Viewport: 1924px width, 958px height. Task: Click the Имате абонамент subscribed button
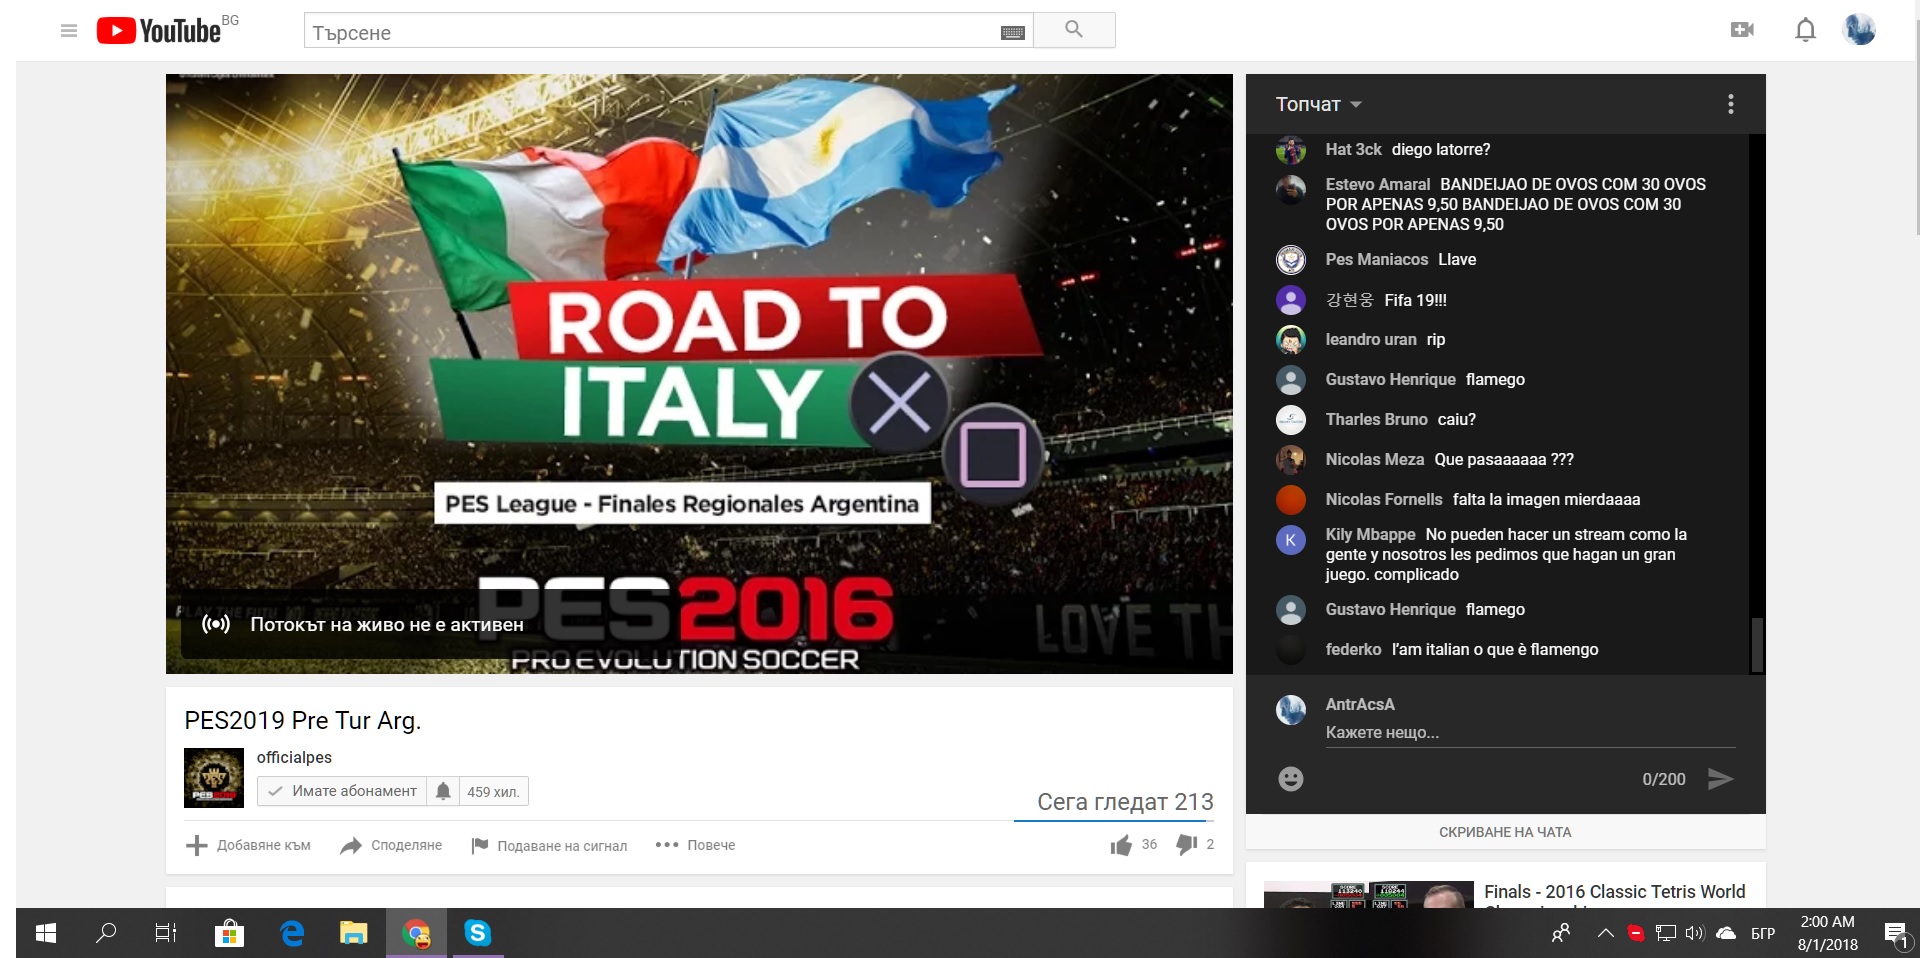tap(342, 791)
